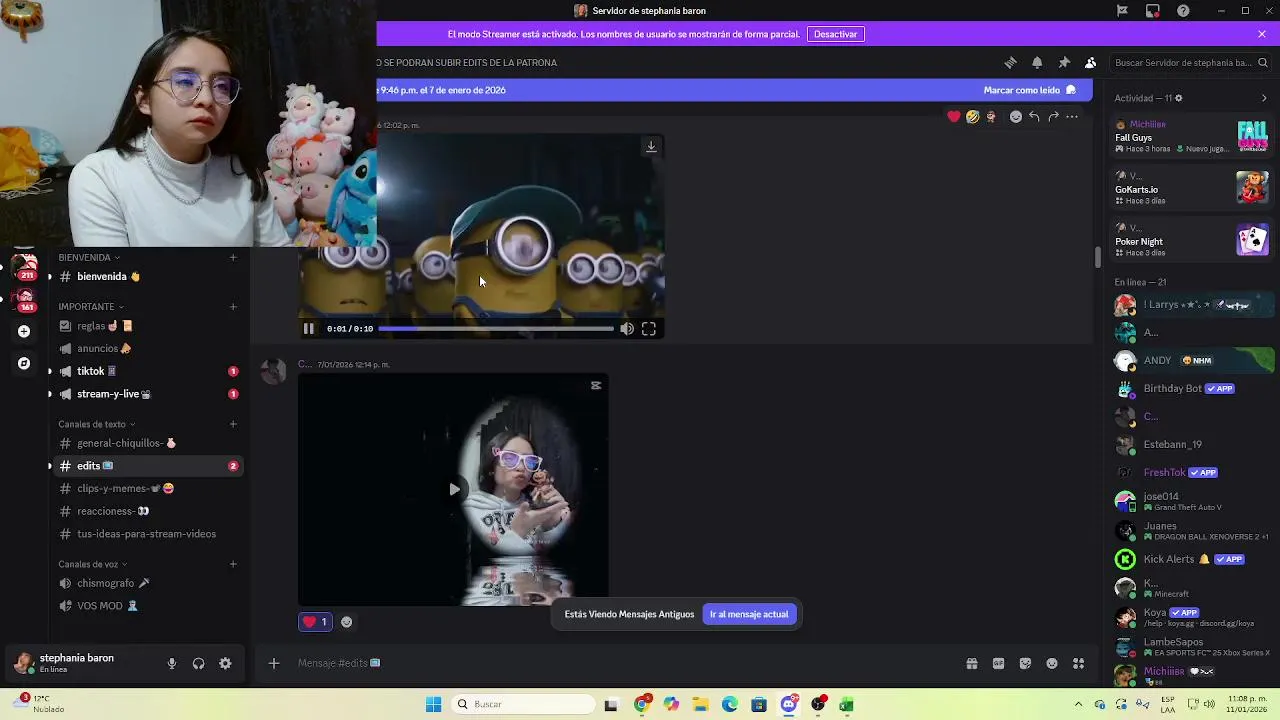Screen dimensions: 1280x720
Task: Open the reglas channel
Action: 147,326
